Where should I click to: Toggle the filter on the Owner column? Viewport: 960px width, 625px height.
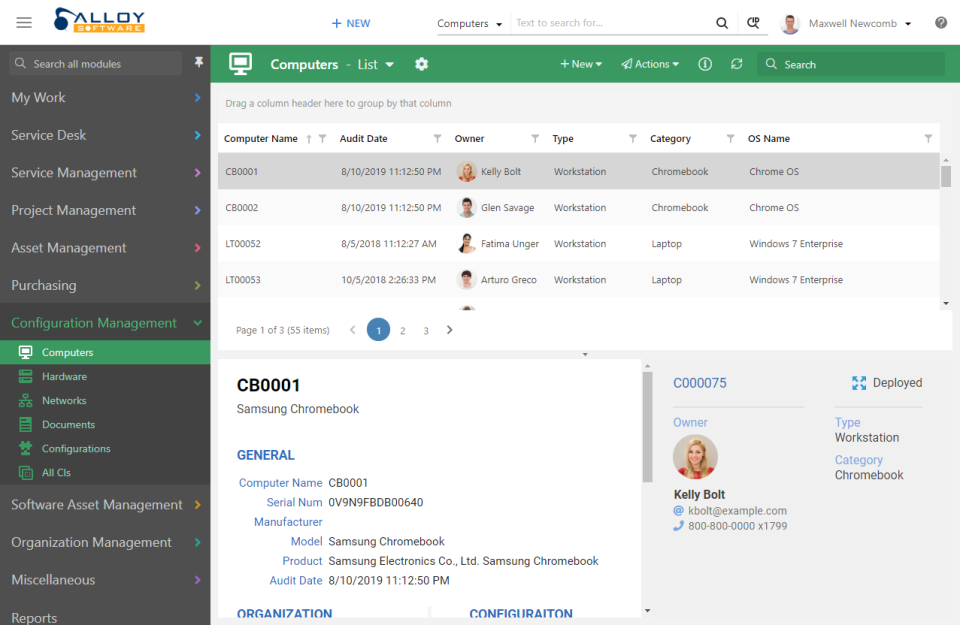[535, 138]
